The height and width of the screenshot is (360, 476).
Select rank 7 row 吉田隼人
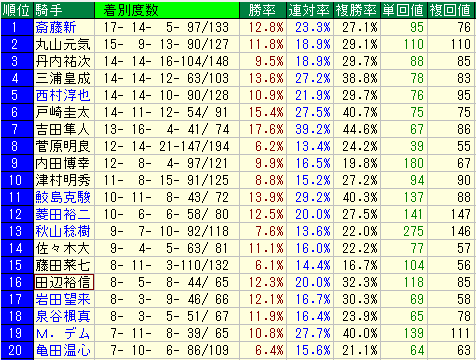[238, 129]
